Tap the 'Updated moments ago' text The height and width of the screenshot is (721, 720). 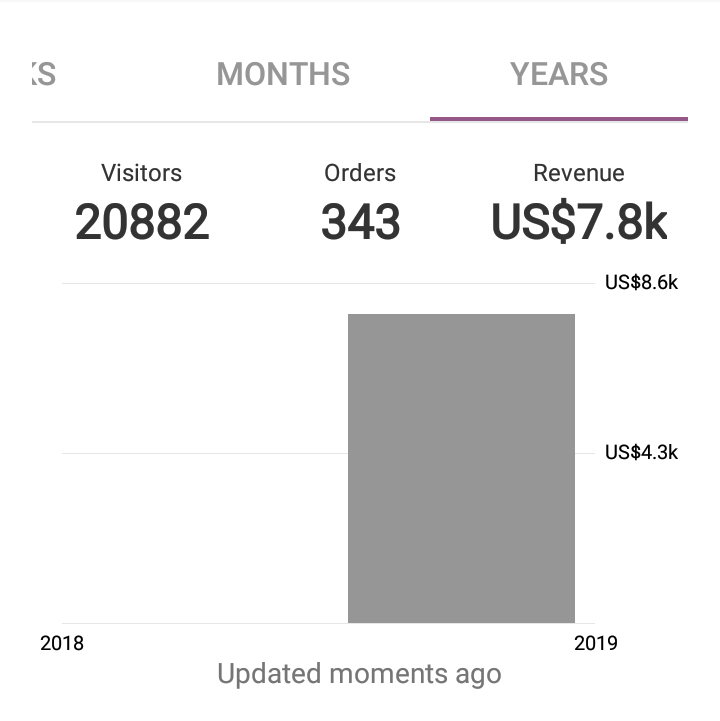coord(359,674)
